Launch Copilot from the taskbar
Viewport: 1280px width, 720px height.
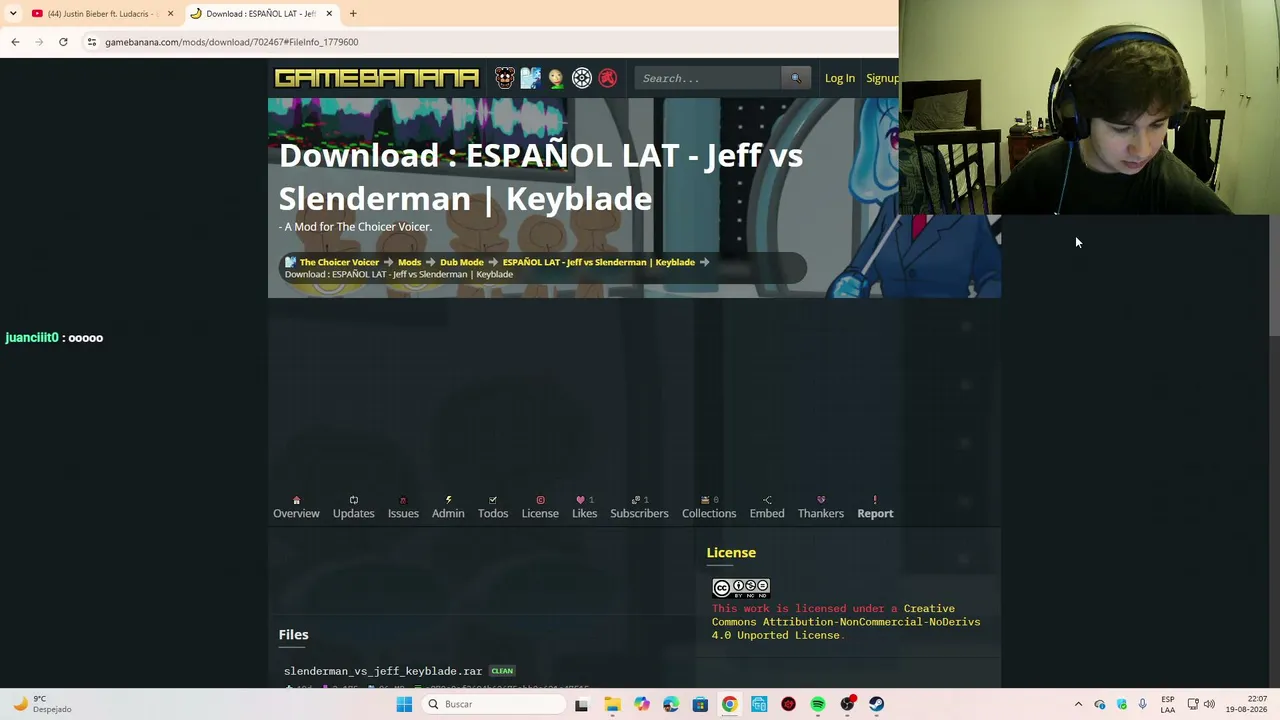pos(641,704)
